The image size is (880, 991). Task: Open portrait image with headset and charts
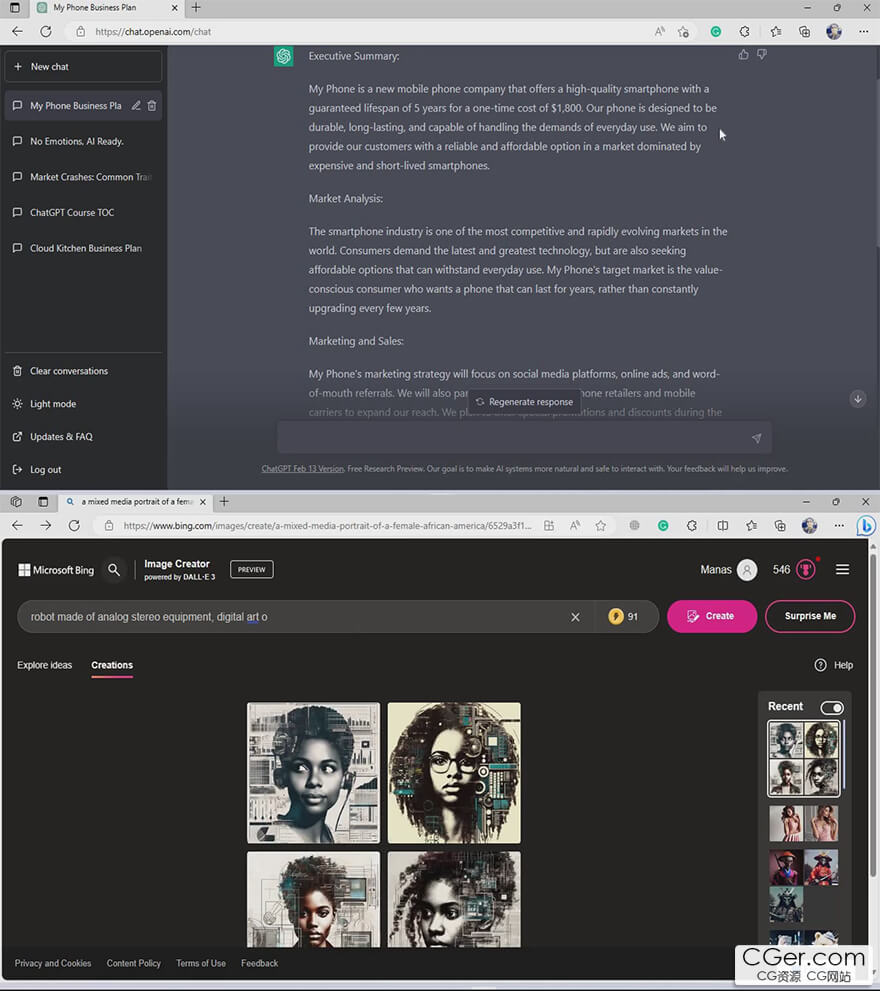314,773
